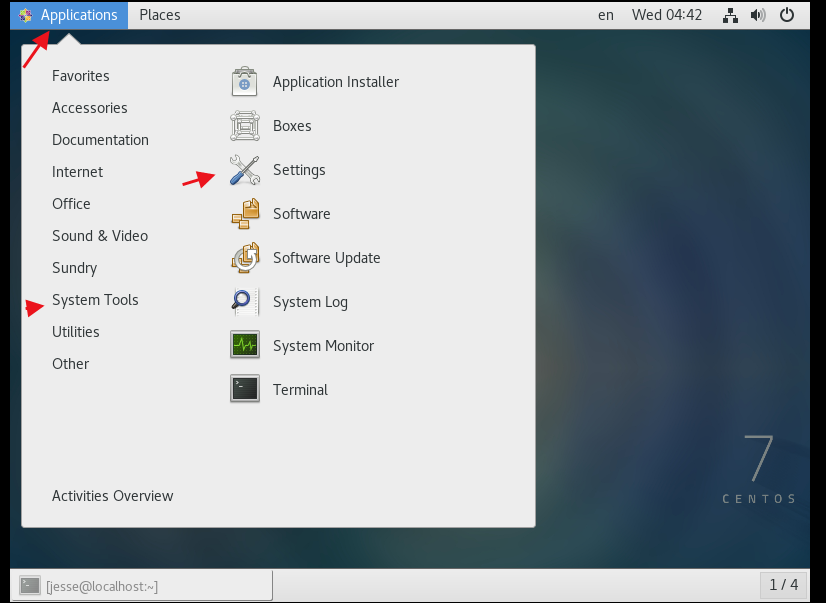The image size is (826, 603).
Task: Select the Utilities category
Action: tap(75, 332)
